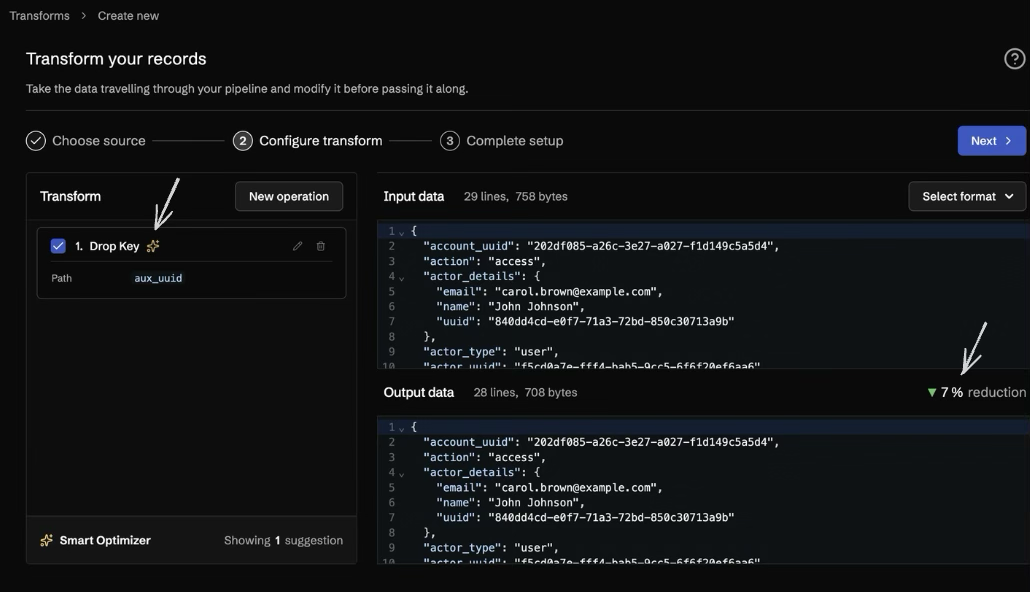The width and height of the screenshot is (1030, 592).
Task: Open the Transforms breadcrumb link
Action: [40, 16]
